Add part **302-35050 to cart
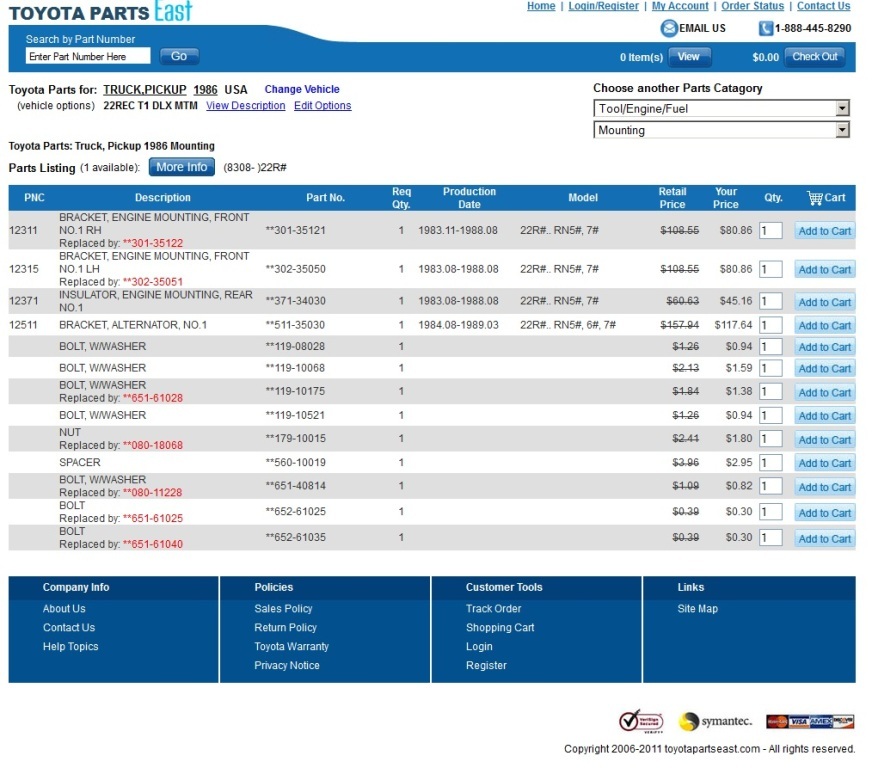This screenshot has width=872, height=768. click(x=825, y=270)
